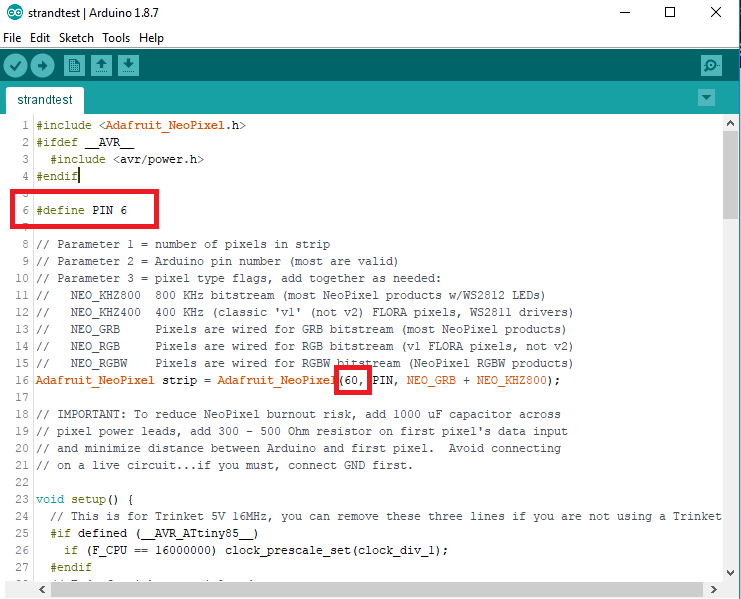Click "PIN" argument on line 16

click(x=382, y=380)
